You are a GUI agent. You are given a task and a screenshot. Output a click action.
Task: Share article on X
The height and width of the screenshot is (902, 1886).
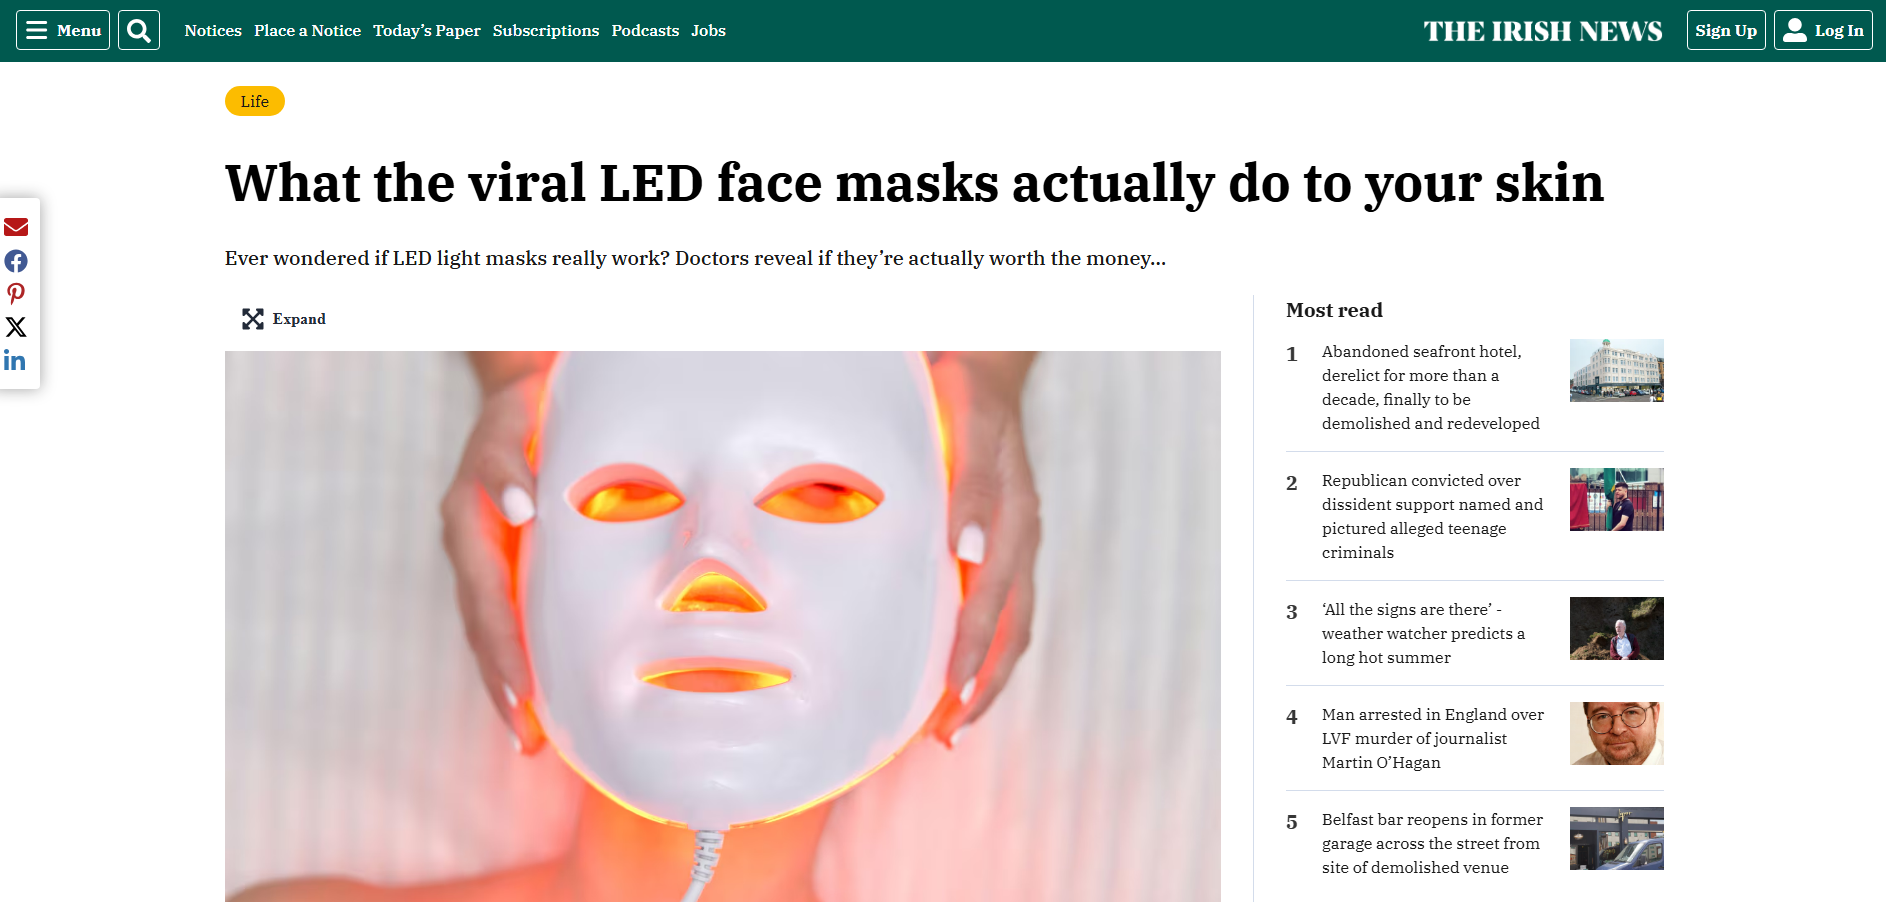click(16, 327)
